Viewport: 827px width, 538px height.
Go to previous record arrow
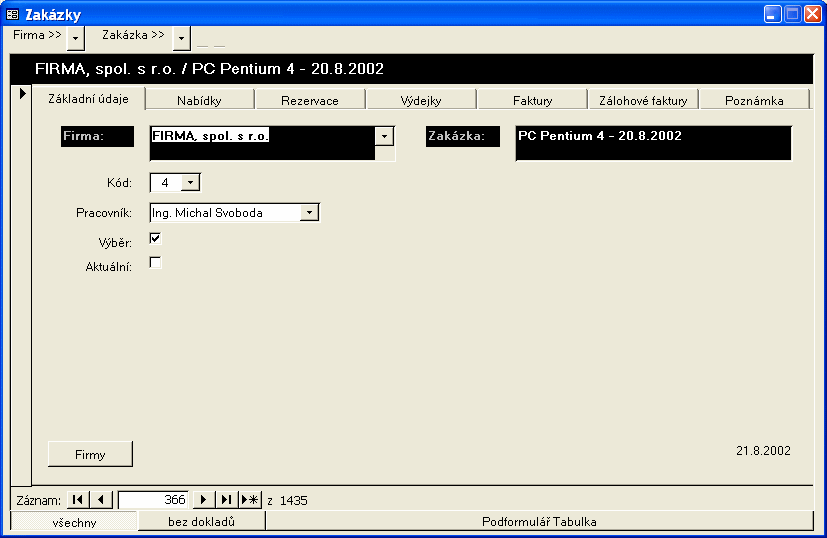pos(102,500)
